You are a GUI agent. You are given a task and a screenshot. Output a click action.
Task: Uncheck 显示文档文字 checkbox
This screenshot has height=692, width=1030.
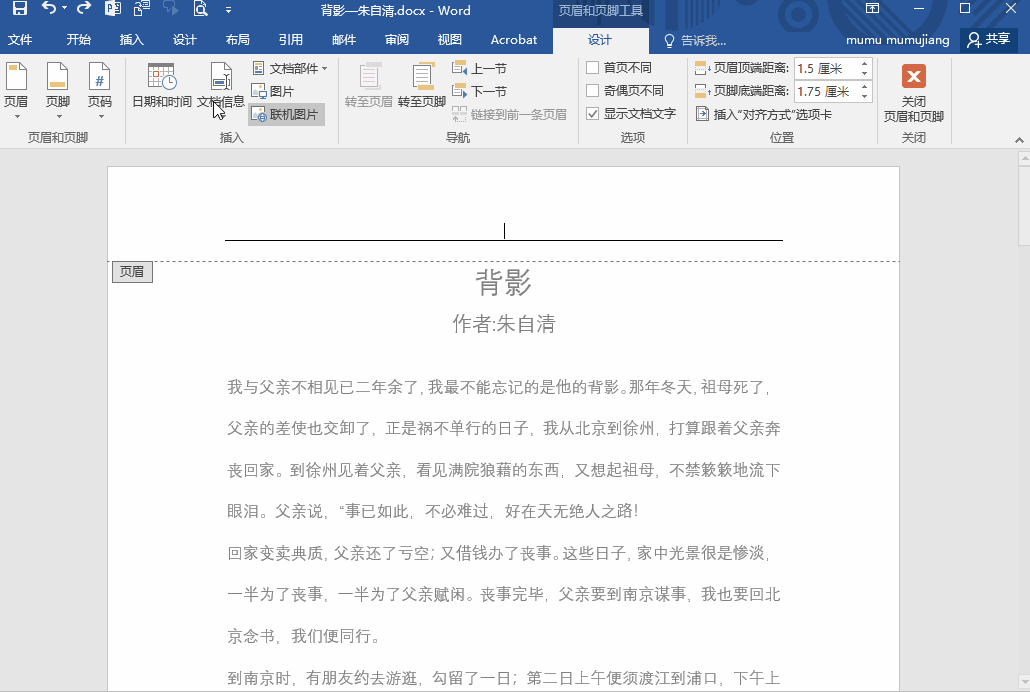[593, 114]
